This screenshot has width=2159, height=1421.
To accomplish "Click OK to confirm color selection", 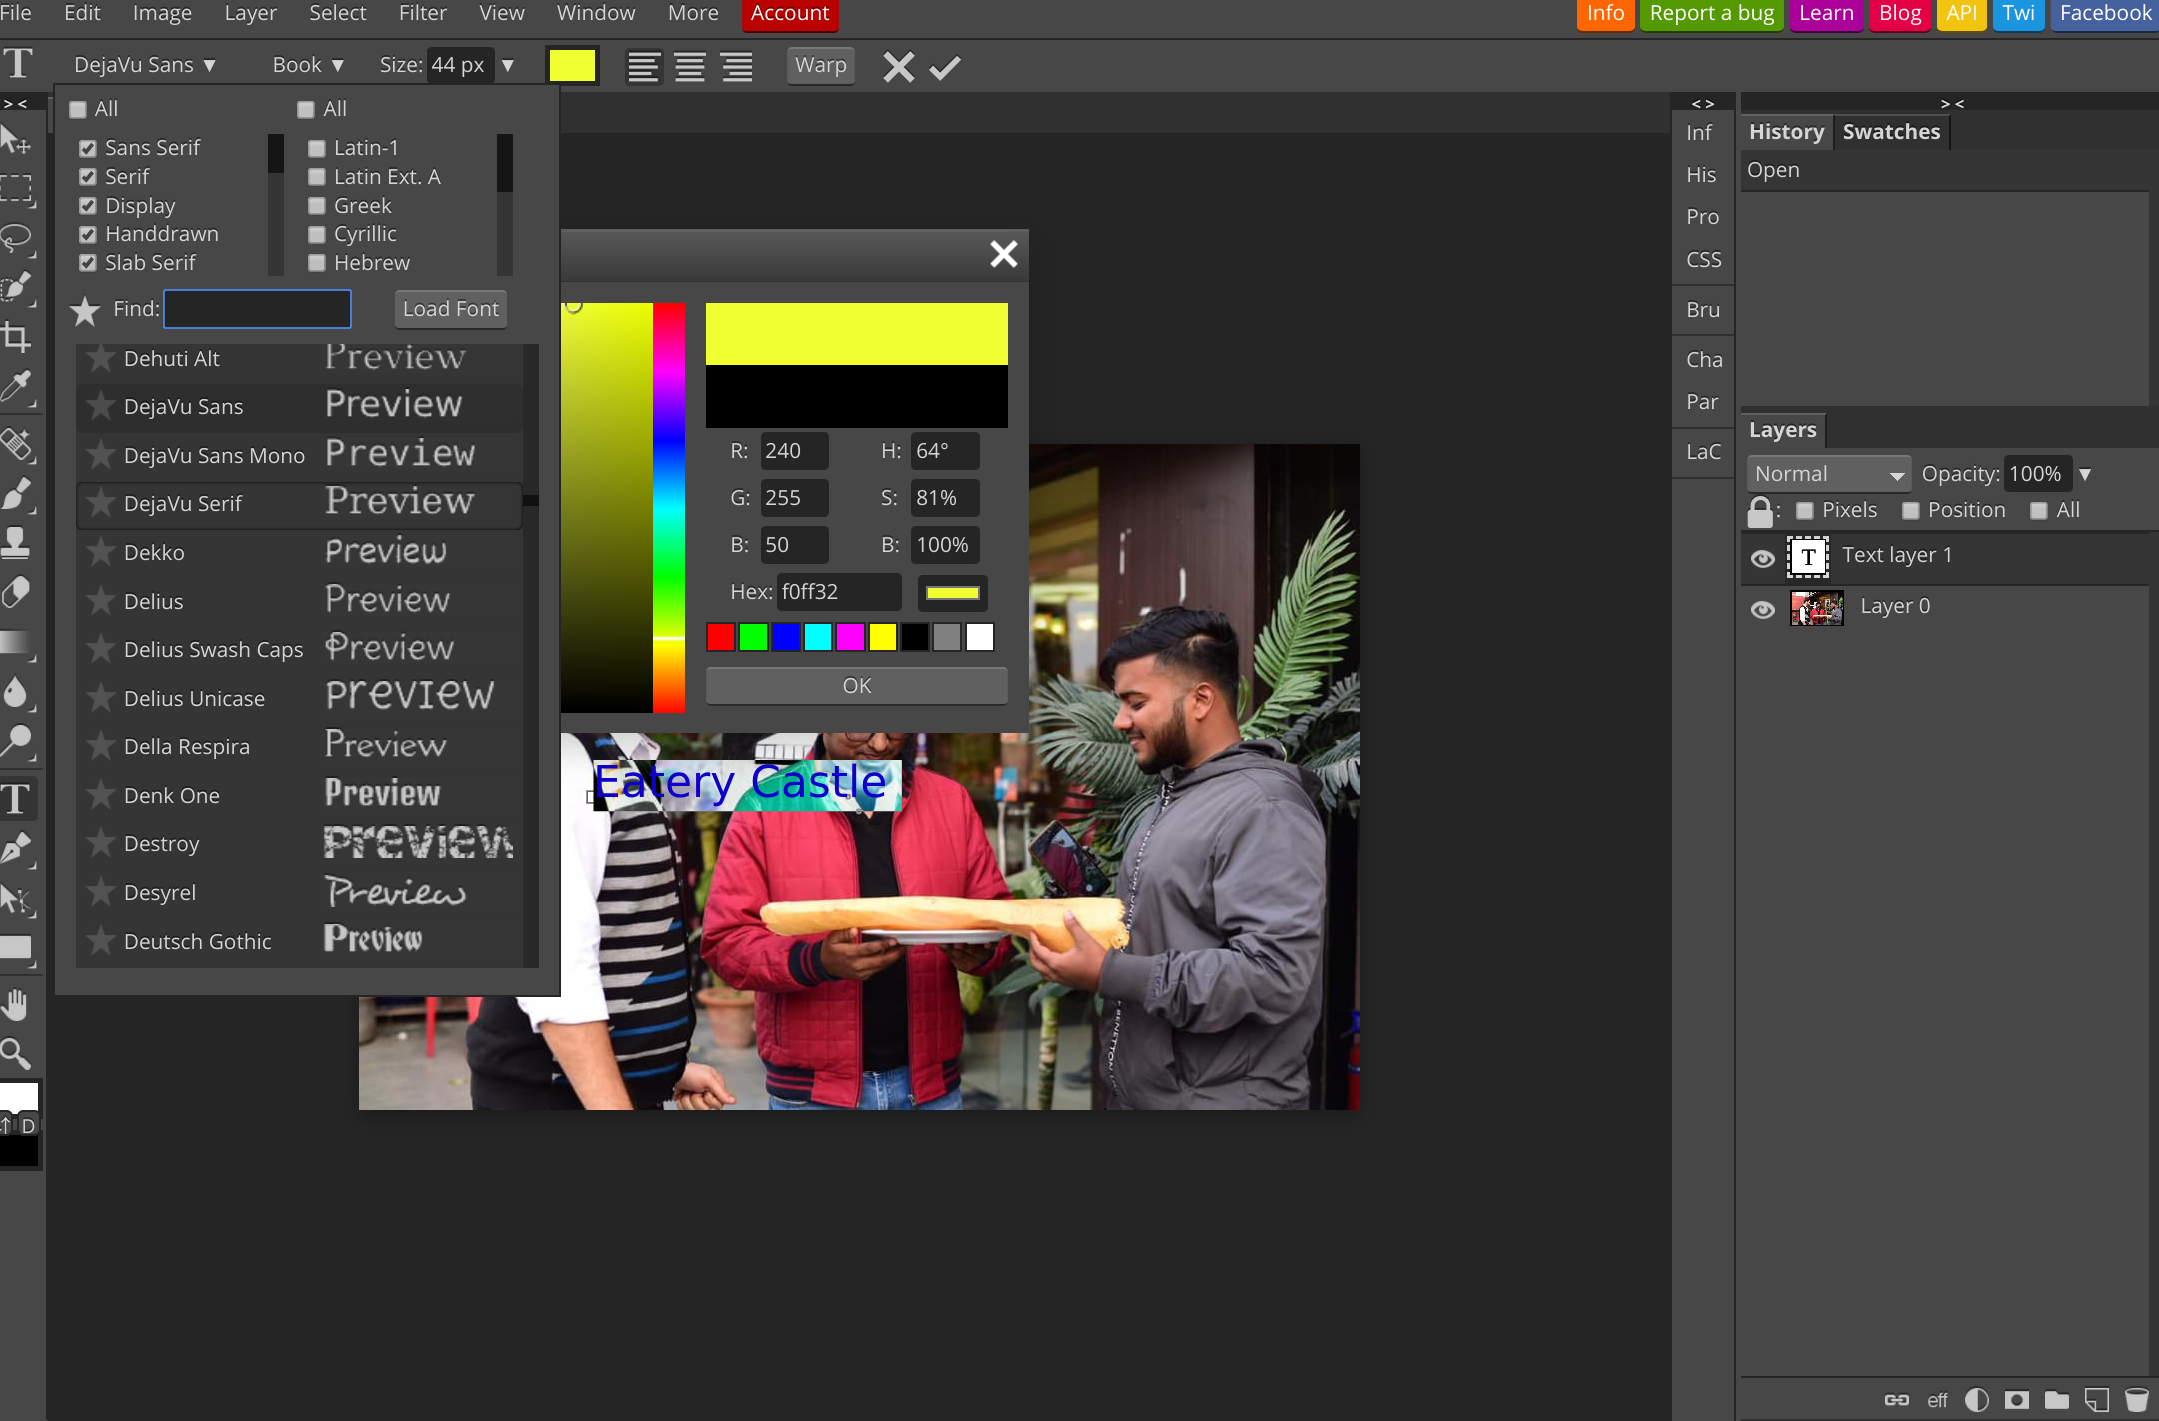I will click(x=856, y=685).
